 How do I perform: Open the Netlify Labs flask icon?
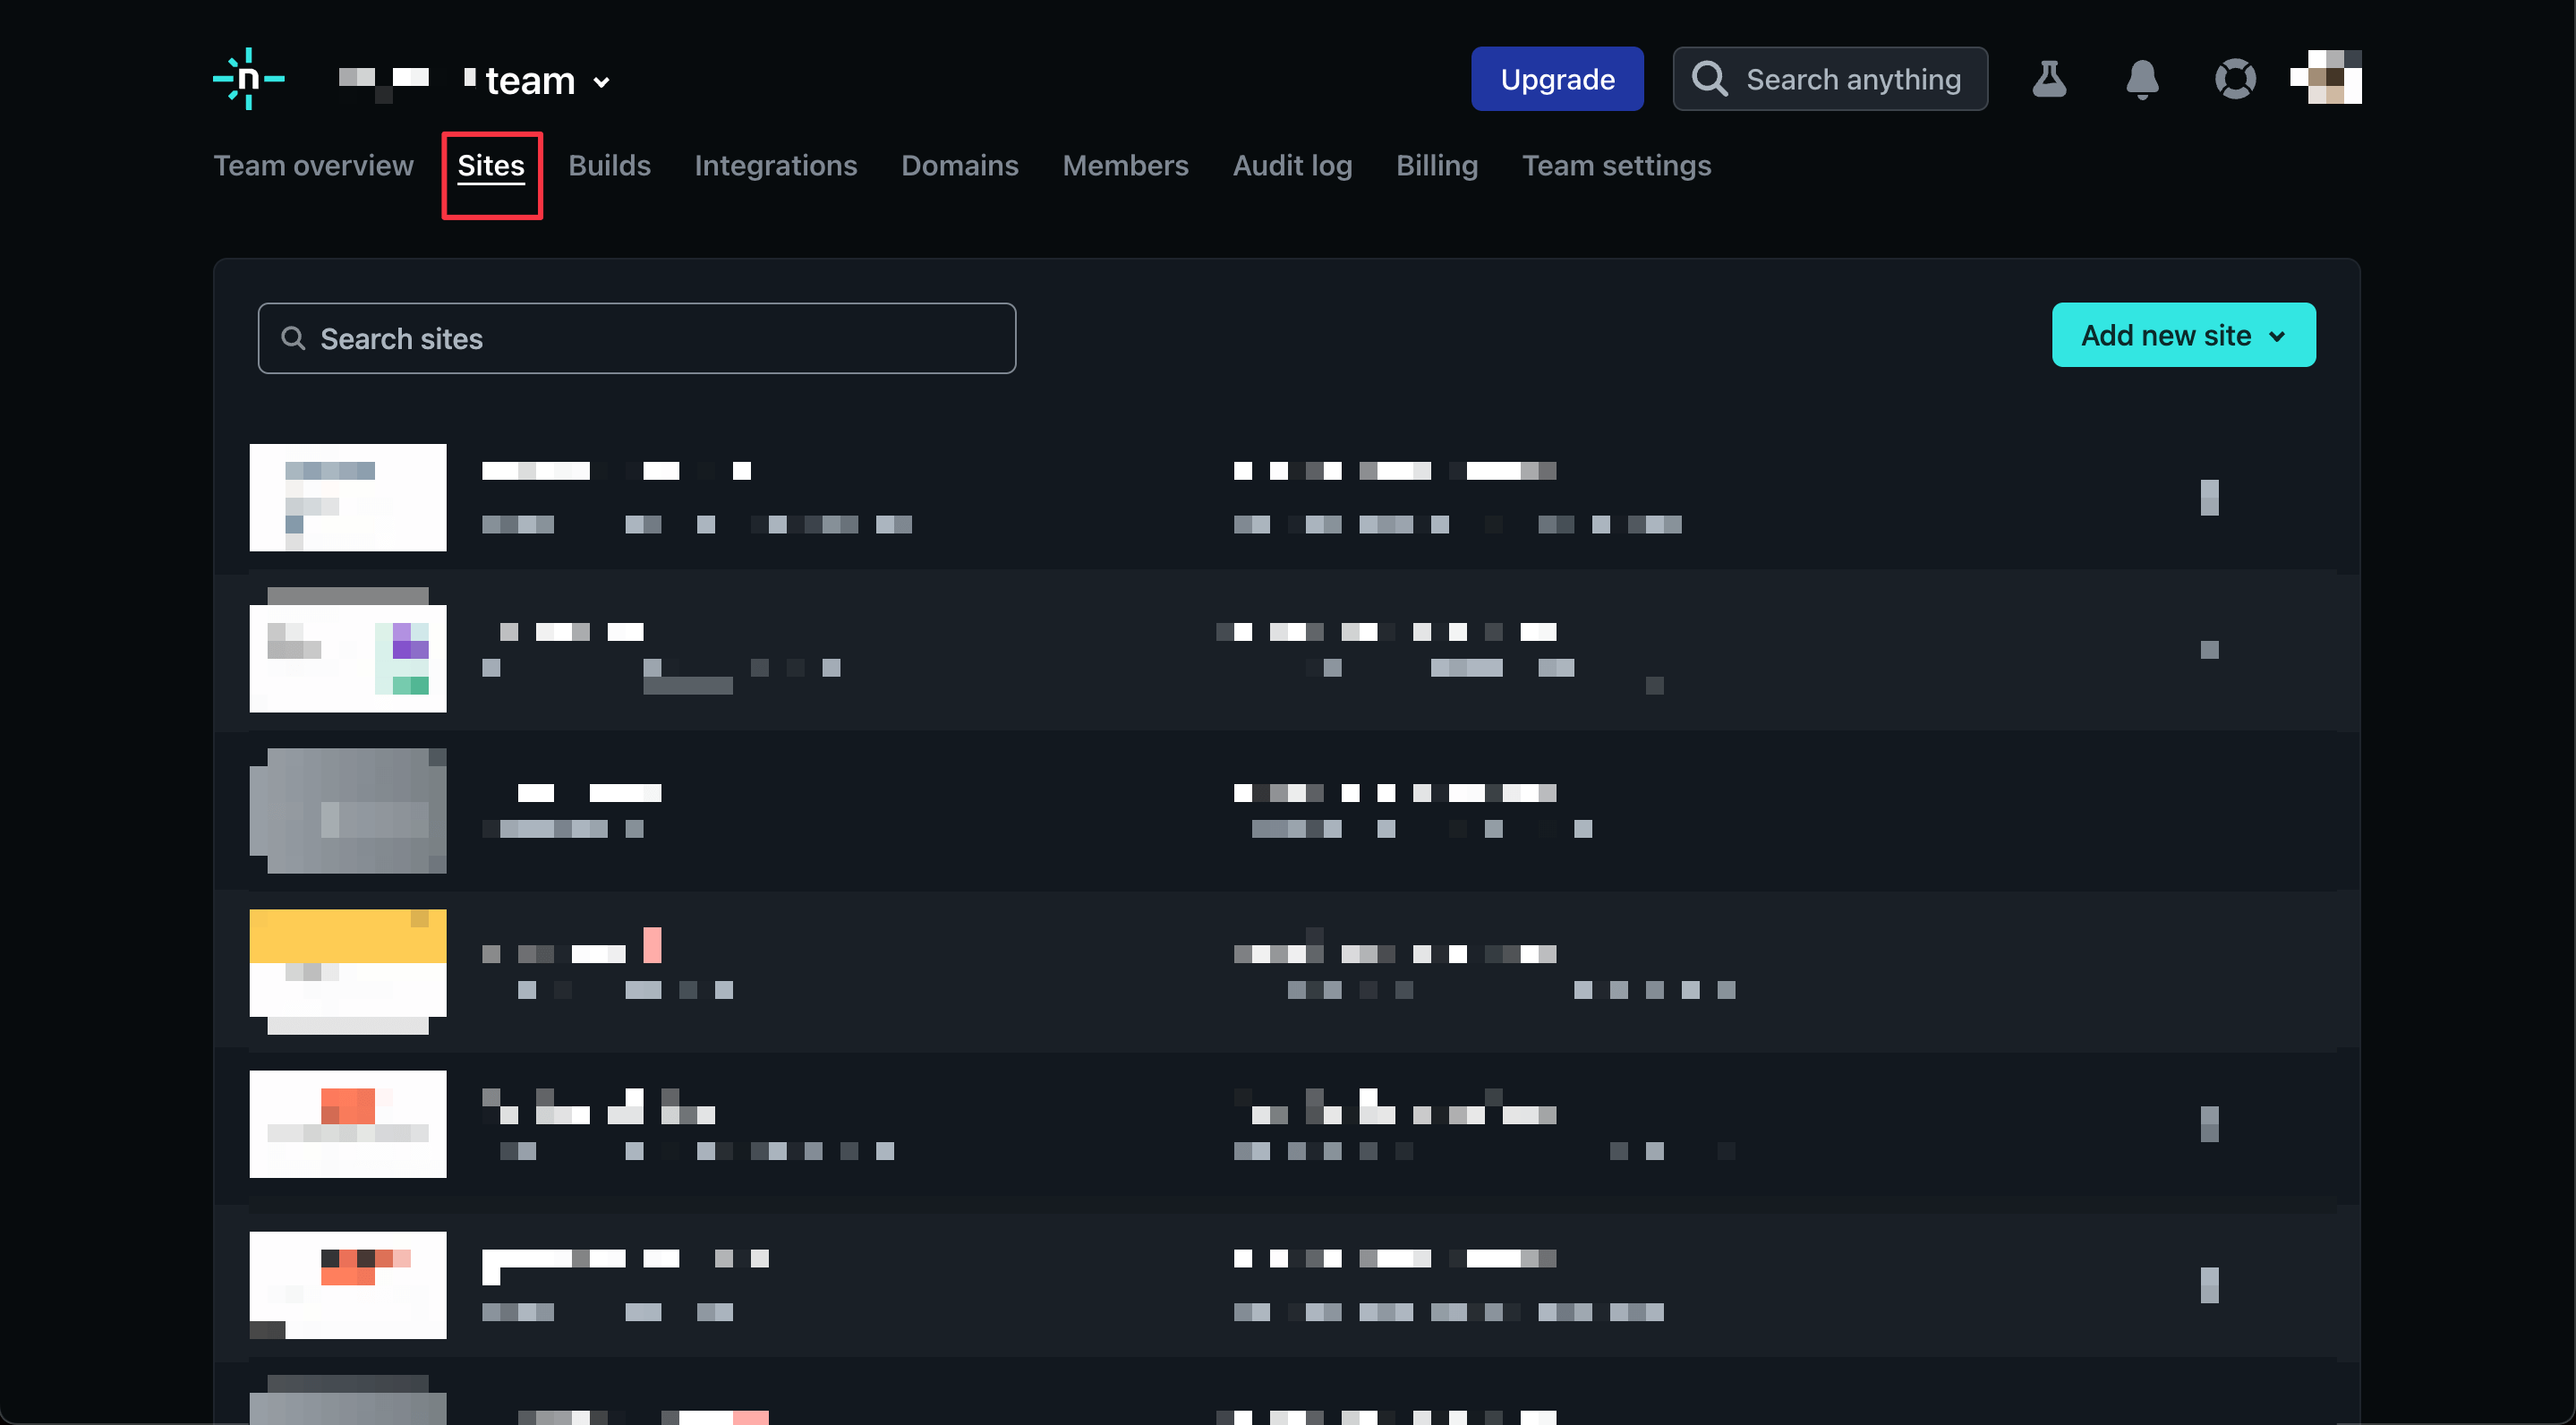pyautogui.click(x=2049, y=79)
